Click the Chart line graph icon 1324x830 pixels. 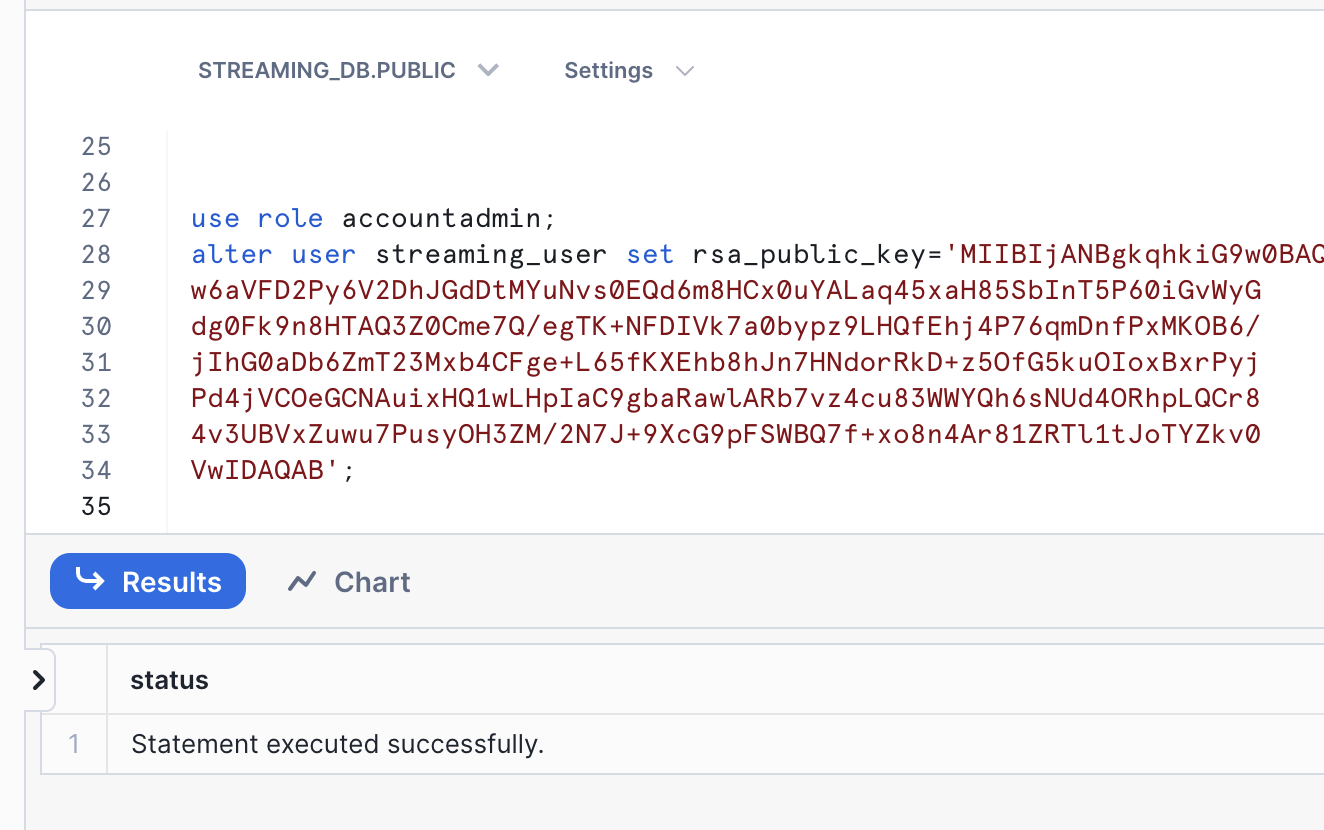[x=302, y=582]
